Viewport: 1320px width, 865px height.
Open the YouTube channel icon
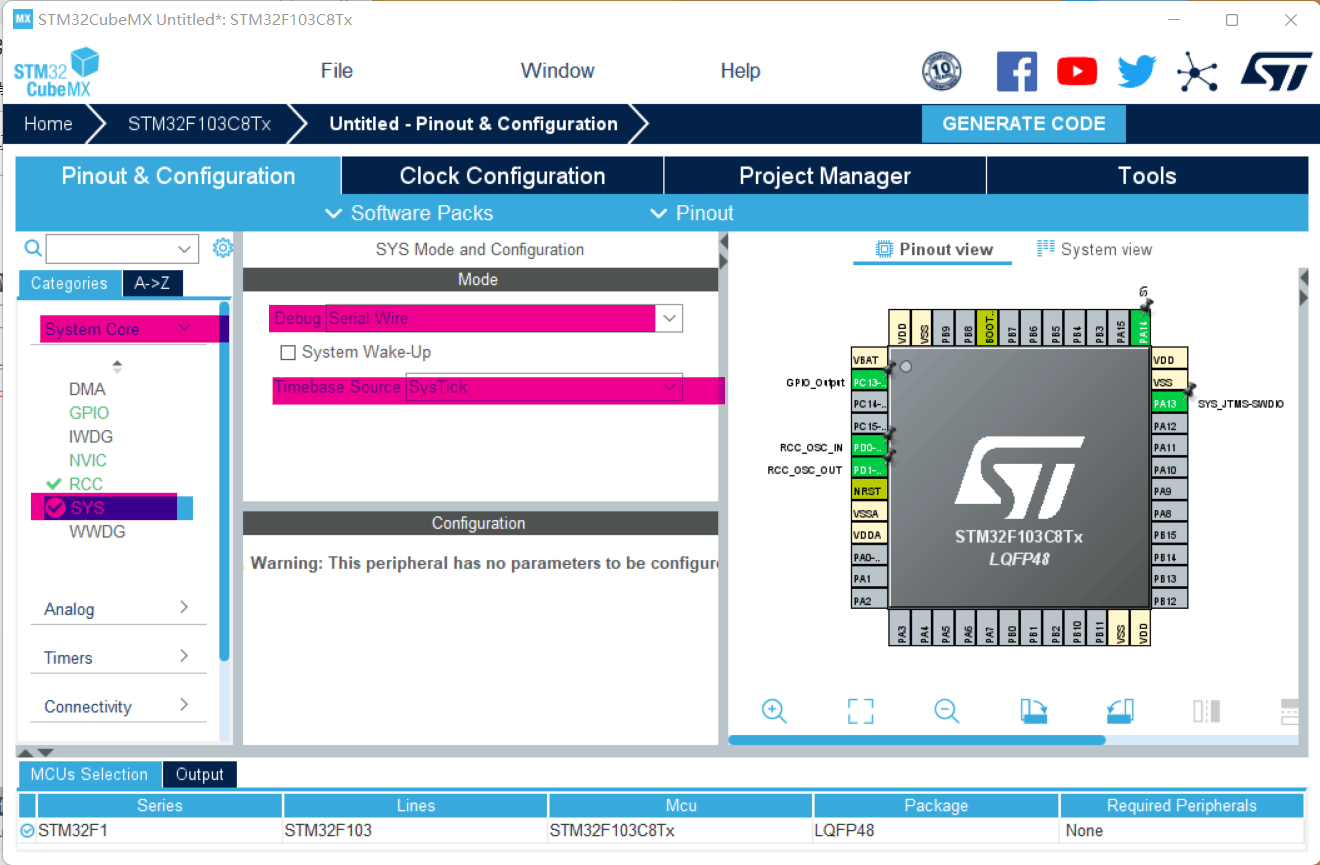(1077, 71)
